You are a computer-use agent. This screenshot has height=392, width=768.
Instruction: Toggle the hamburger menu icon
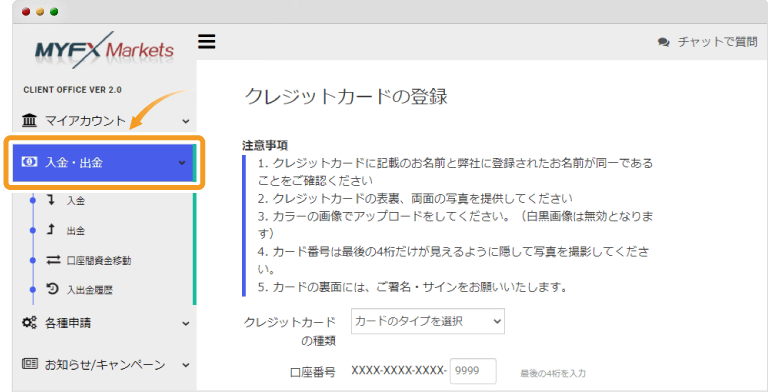tap(206, 42)
